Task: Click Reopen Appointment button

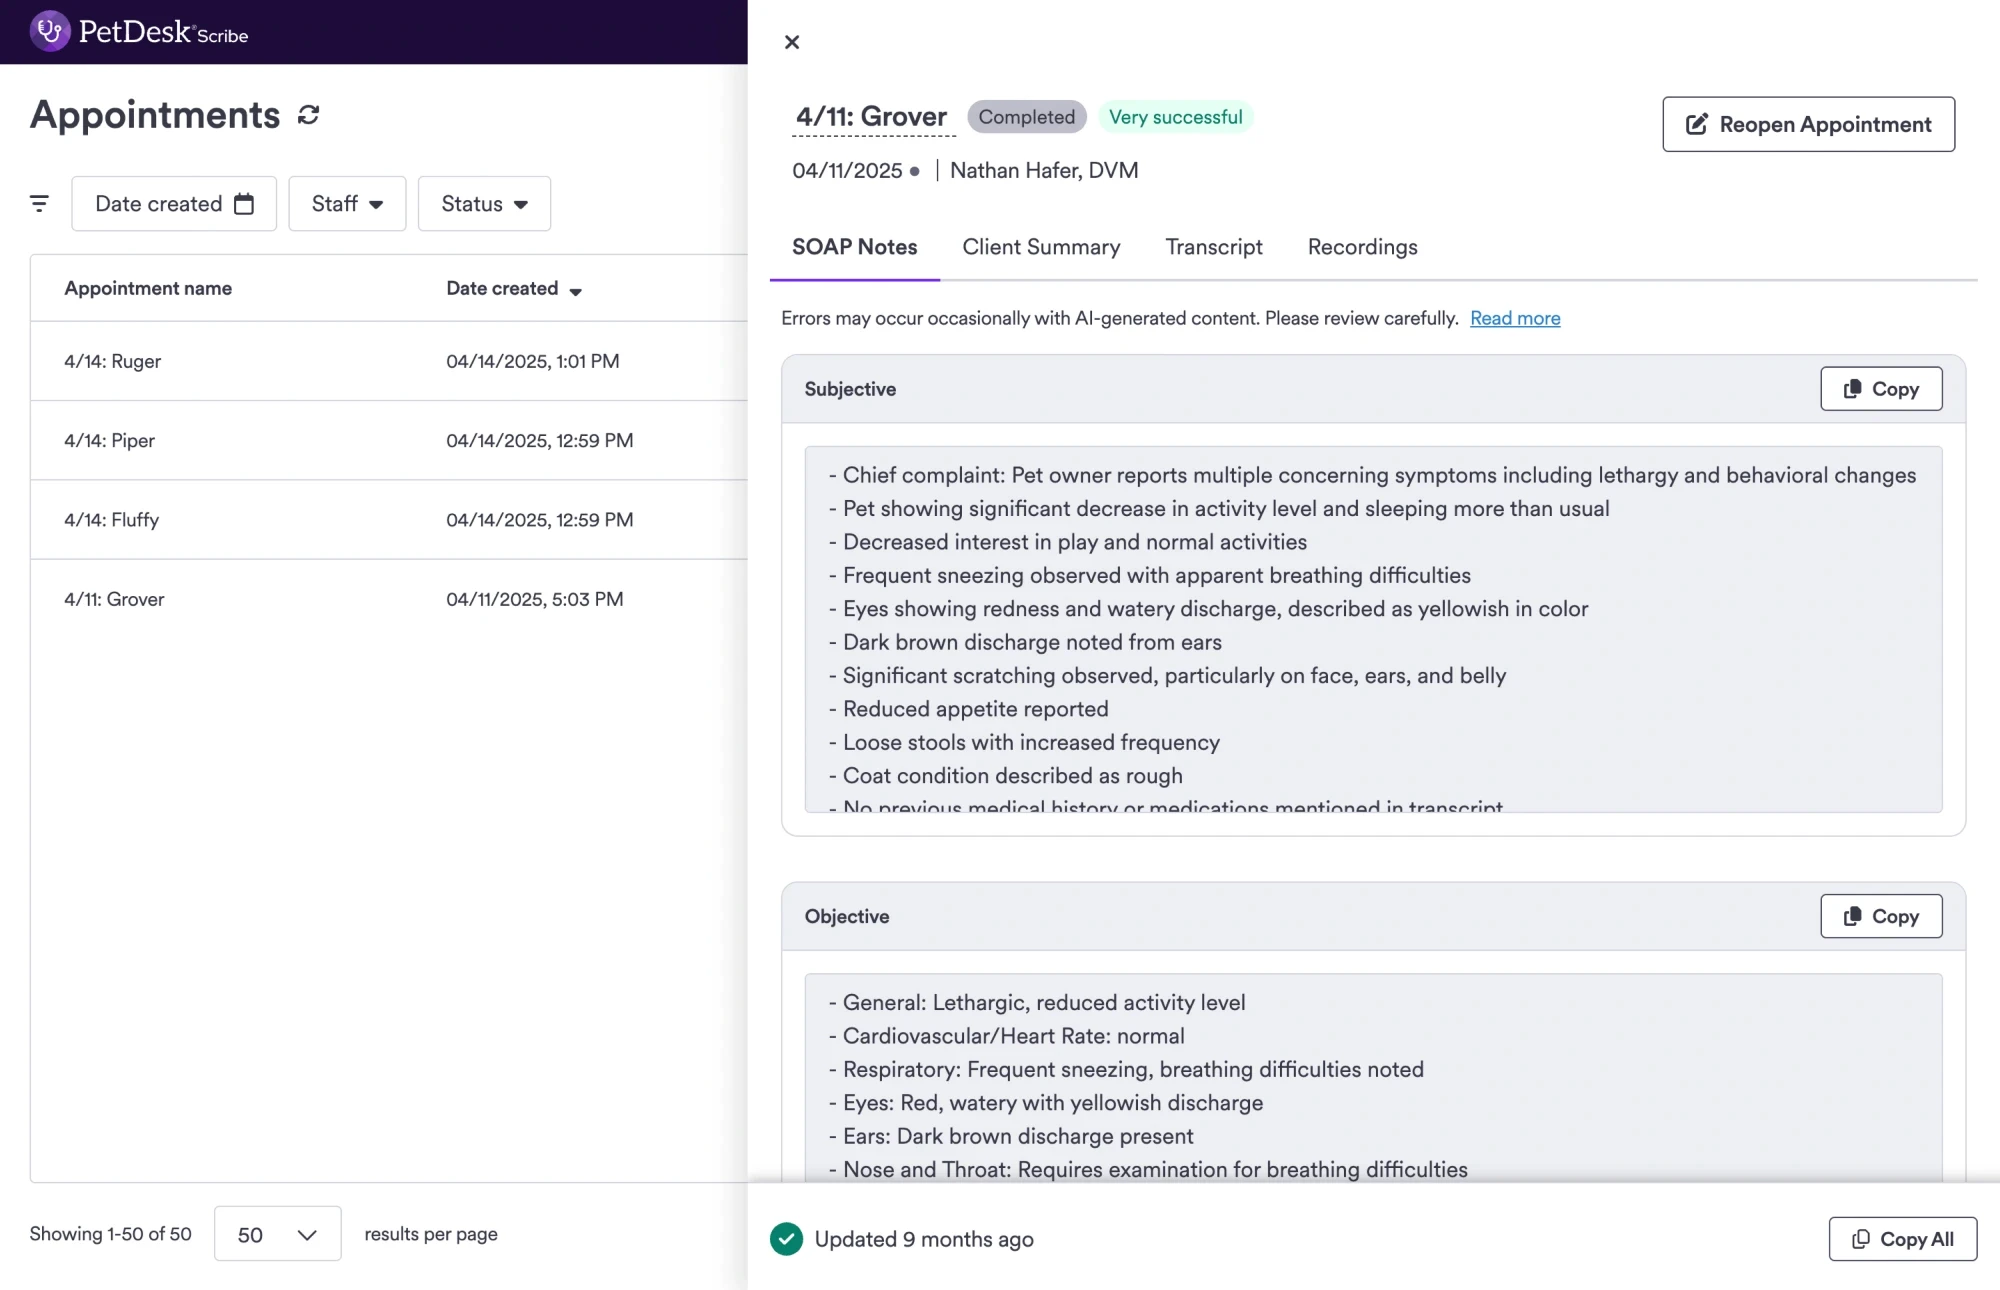Action: coord(1808,124)
